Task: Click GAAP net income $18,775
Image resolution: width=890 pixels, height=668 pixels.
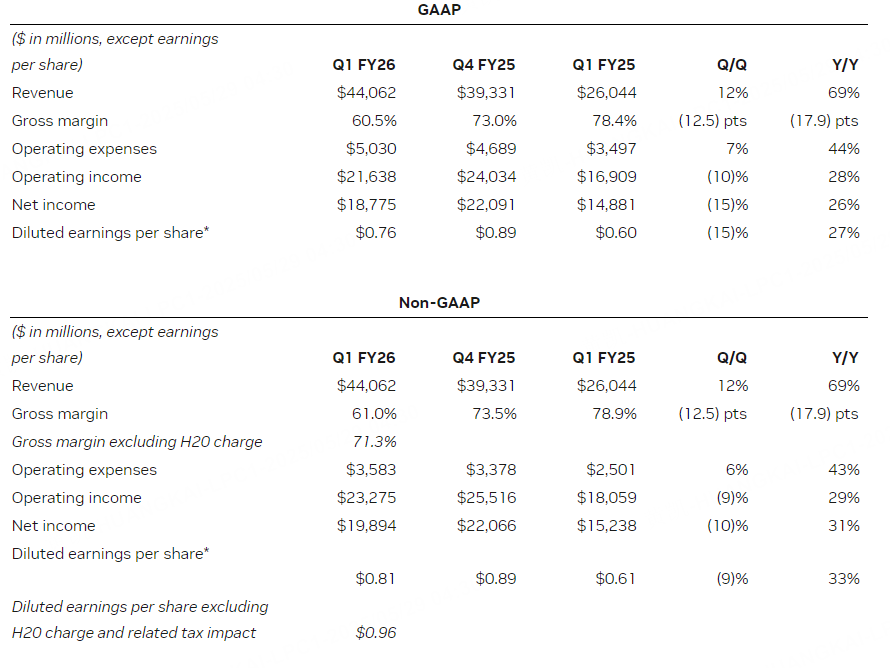Action: 366,204
